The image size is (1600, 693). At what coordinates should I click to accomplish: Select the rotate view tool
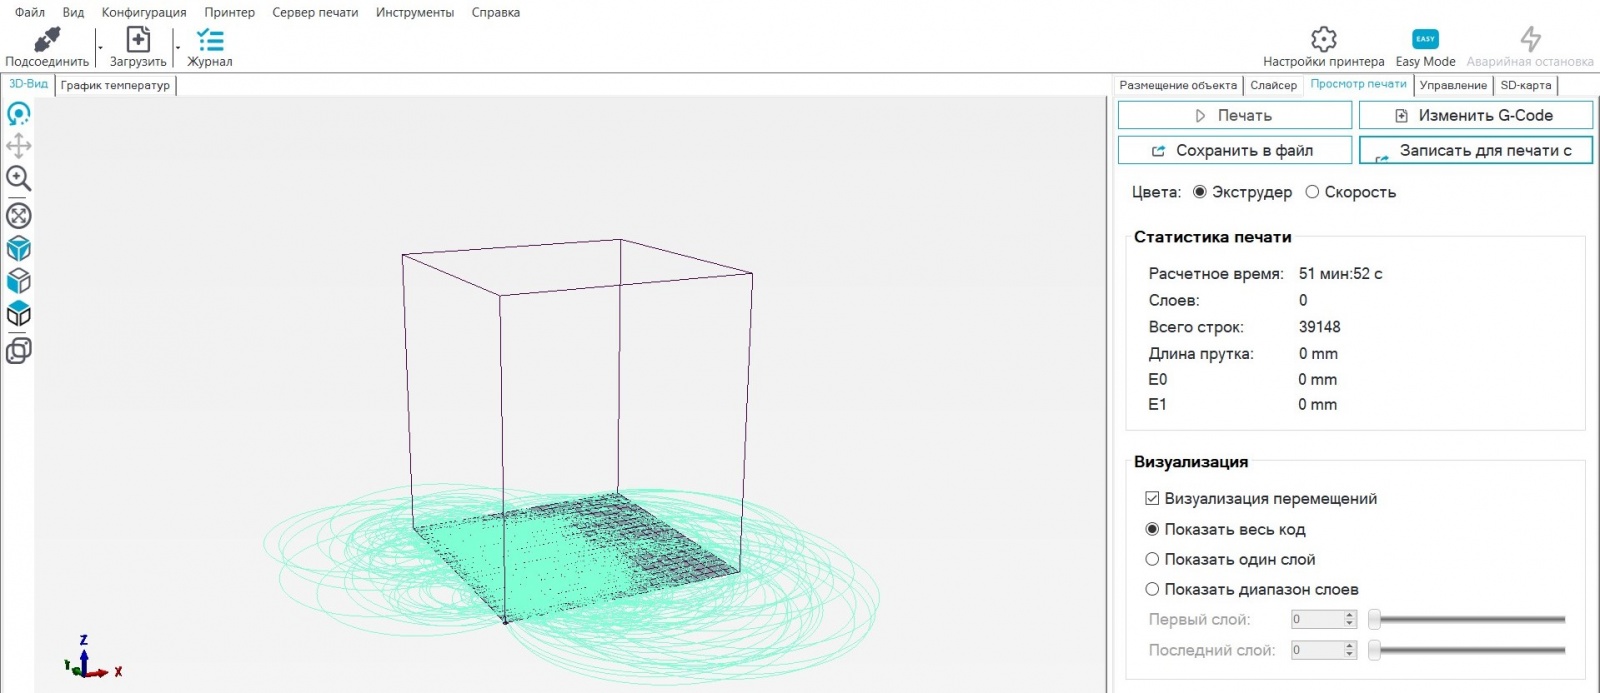(x=18, y=114)
